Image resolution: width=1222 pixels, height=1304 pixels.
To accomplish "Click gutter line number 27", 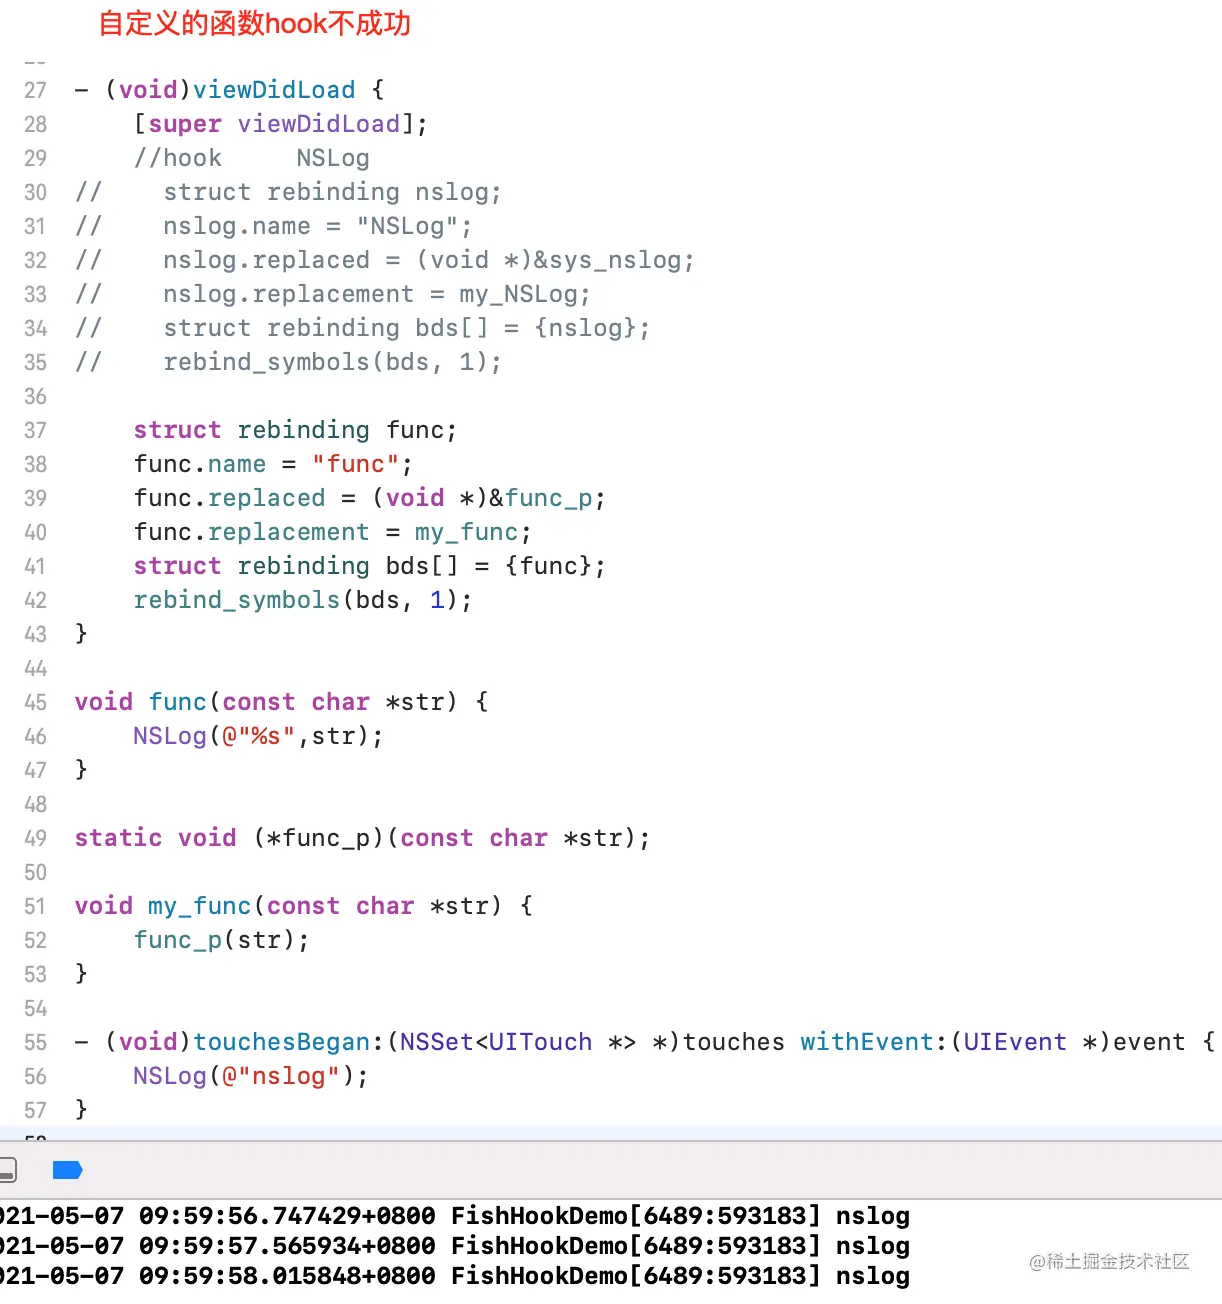I will (x=35, y=90).
